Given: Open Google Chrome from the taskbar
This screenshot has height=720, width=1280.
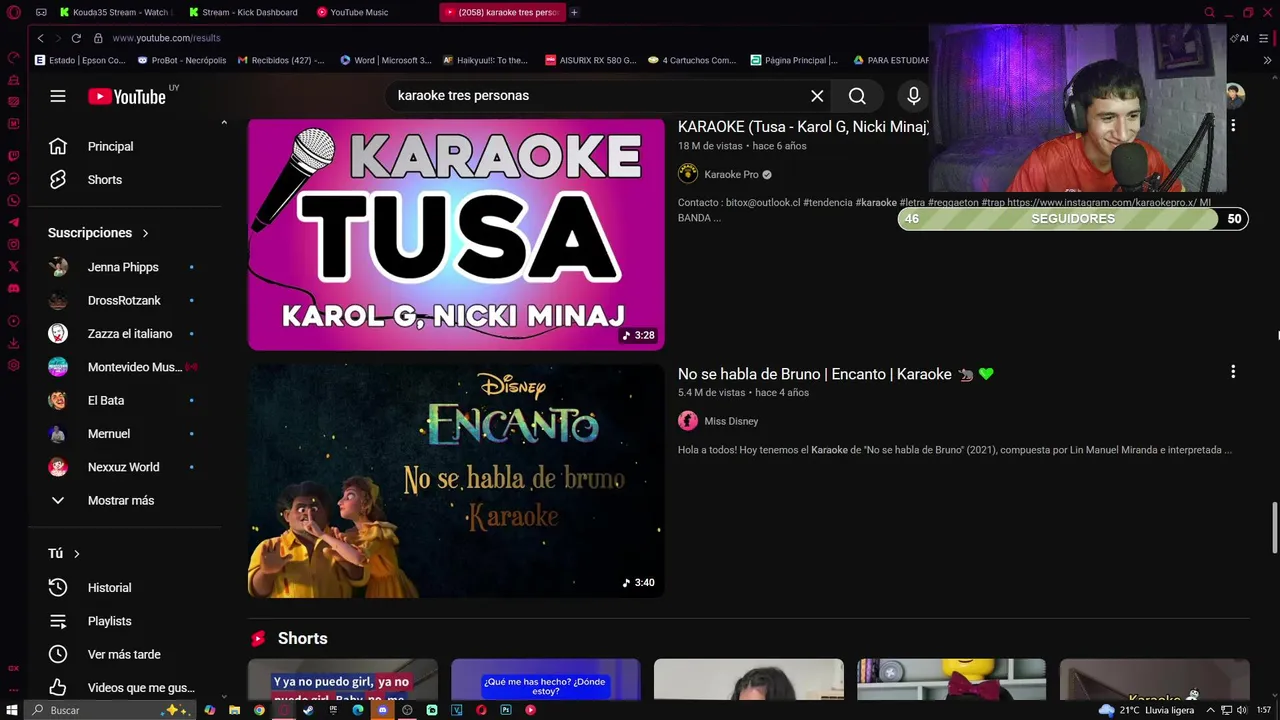Looking at the screenshot, I should (x=259, y=710).
